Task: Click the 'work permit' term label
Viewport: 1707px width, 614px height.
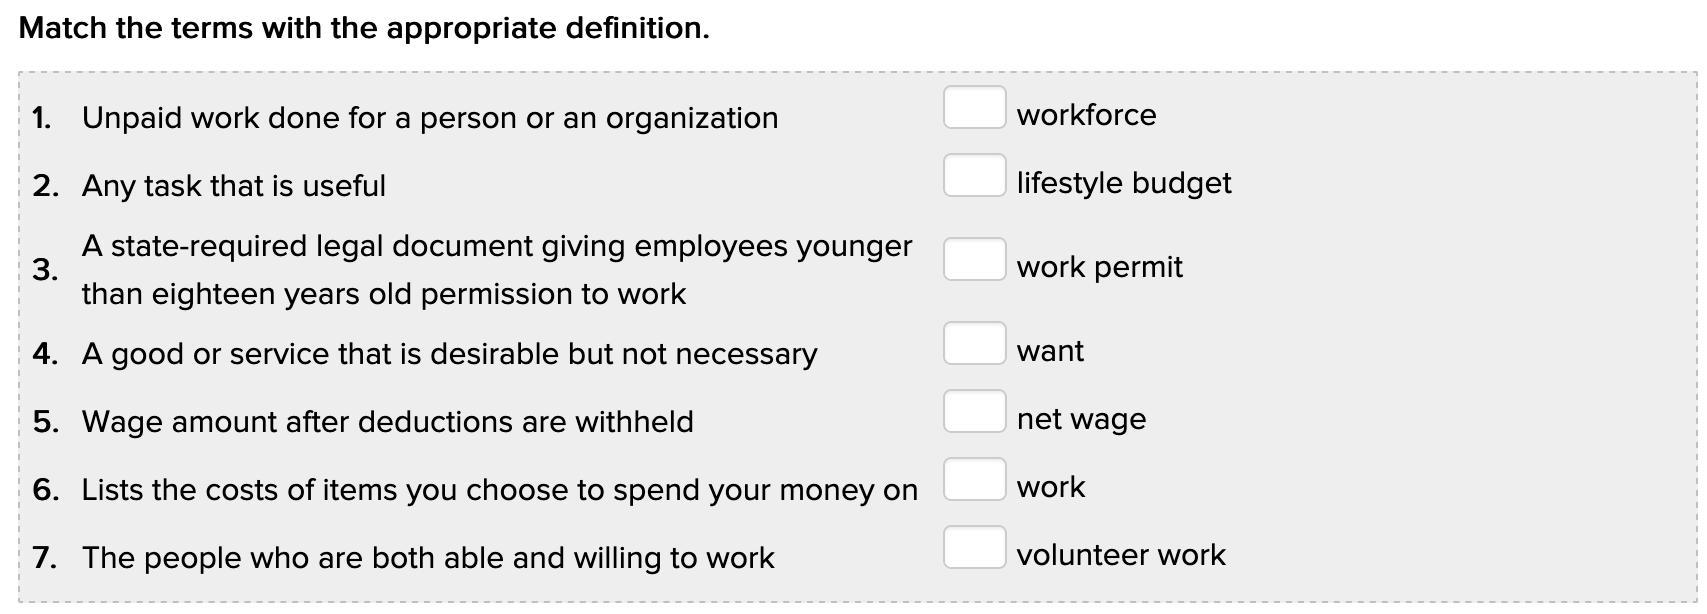Action: pyautogui.click(x=1099, y=267)
